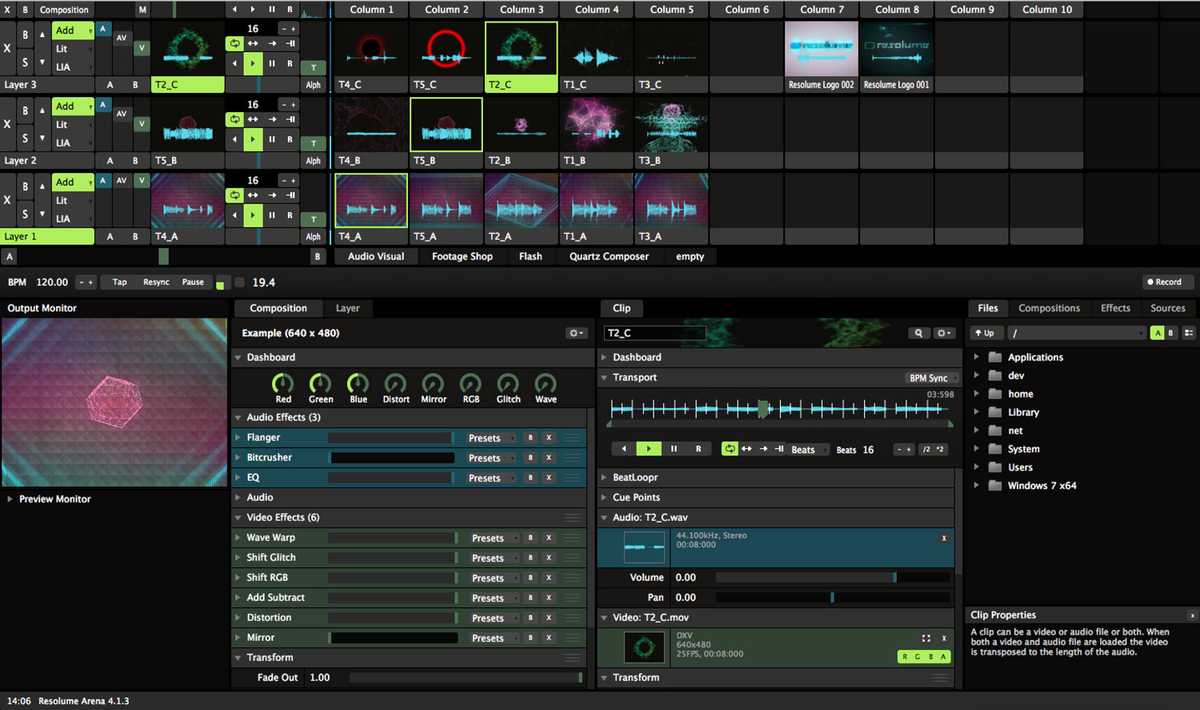This screenshot has height=710, width=1200.
Task: Expand the Library folder in the Files browser
Action: pyautogui.click(x=977, y=411)
